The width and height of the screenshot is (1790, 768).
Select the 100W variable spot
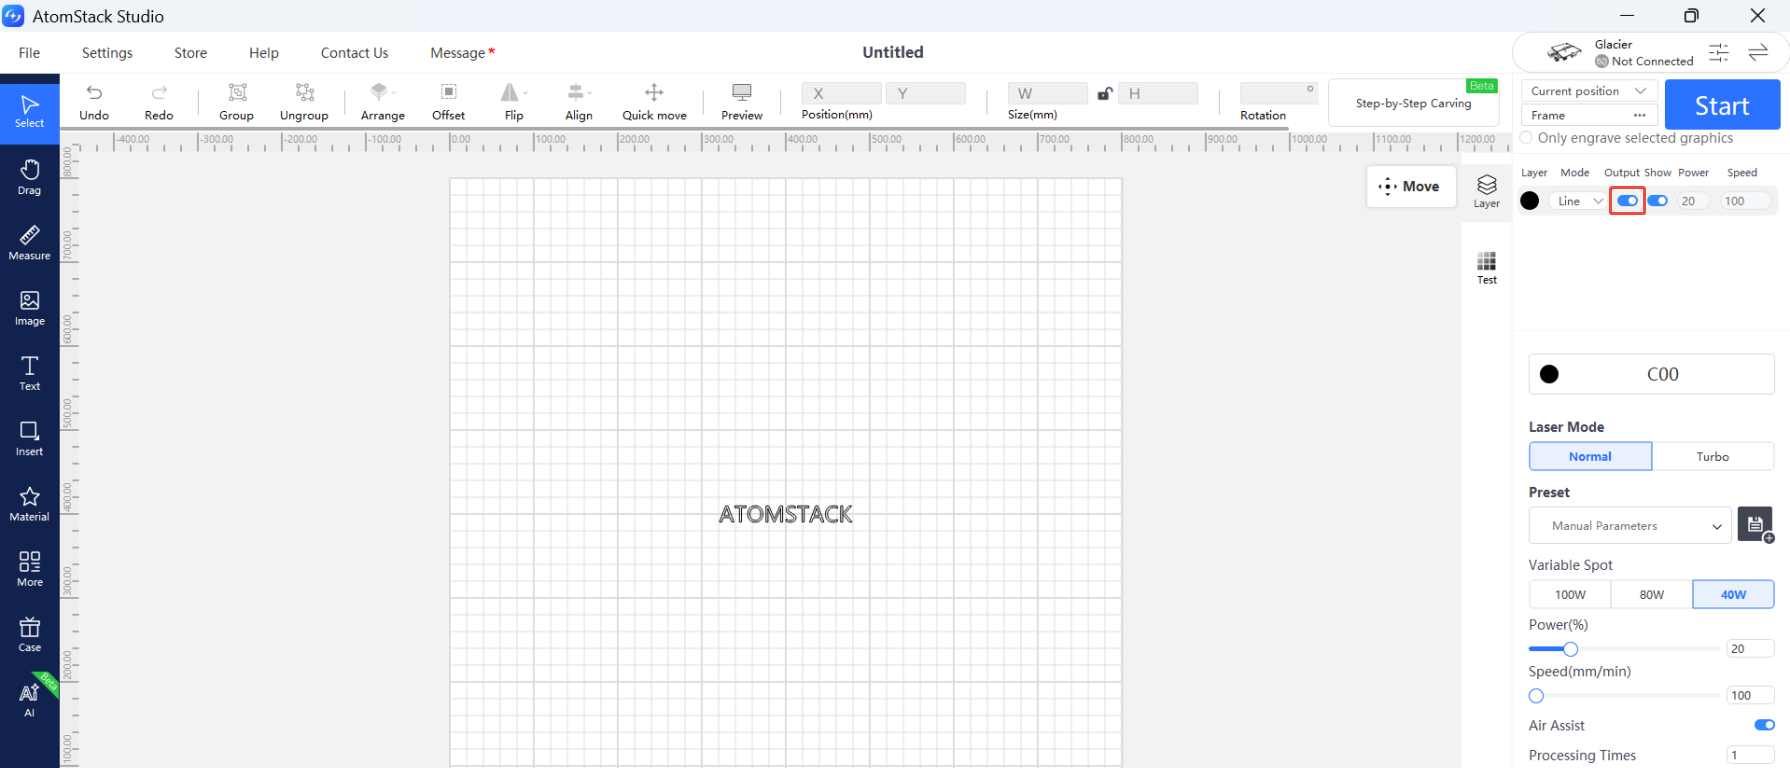tap(1570, 594)
